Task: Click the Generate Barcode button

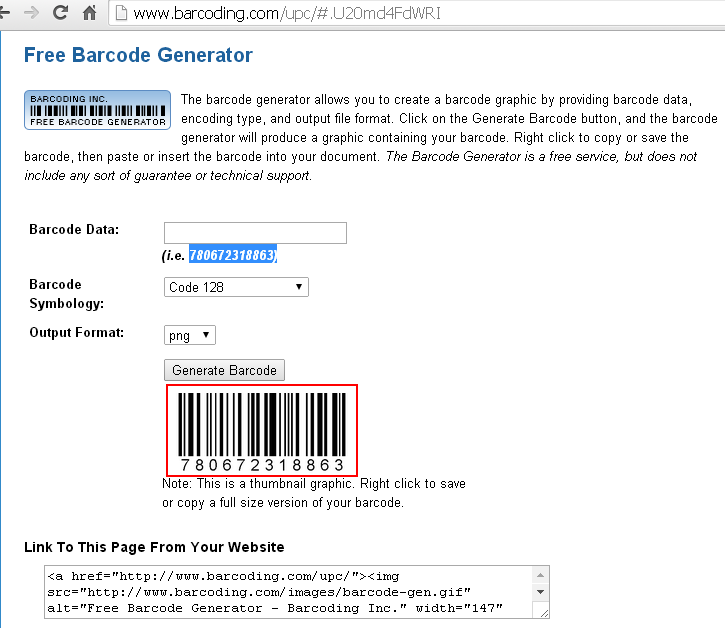Action: (x=224, y=370)
